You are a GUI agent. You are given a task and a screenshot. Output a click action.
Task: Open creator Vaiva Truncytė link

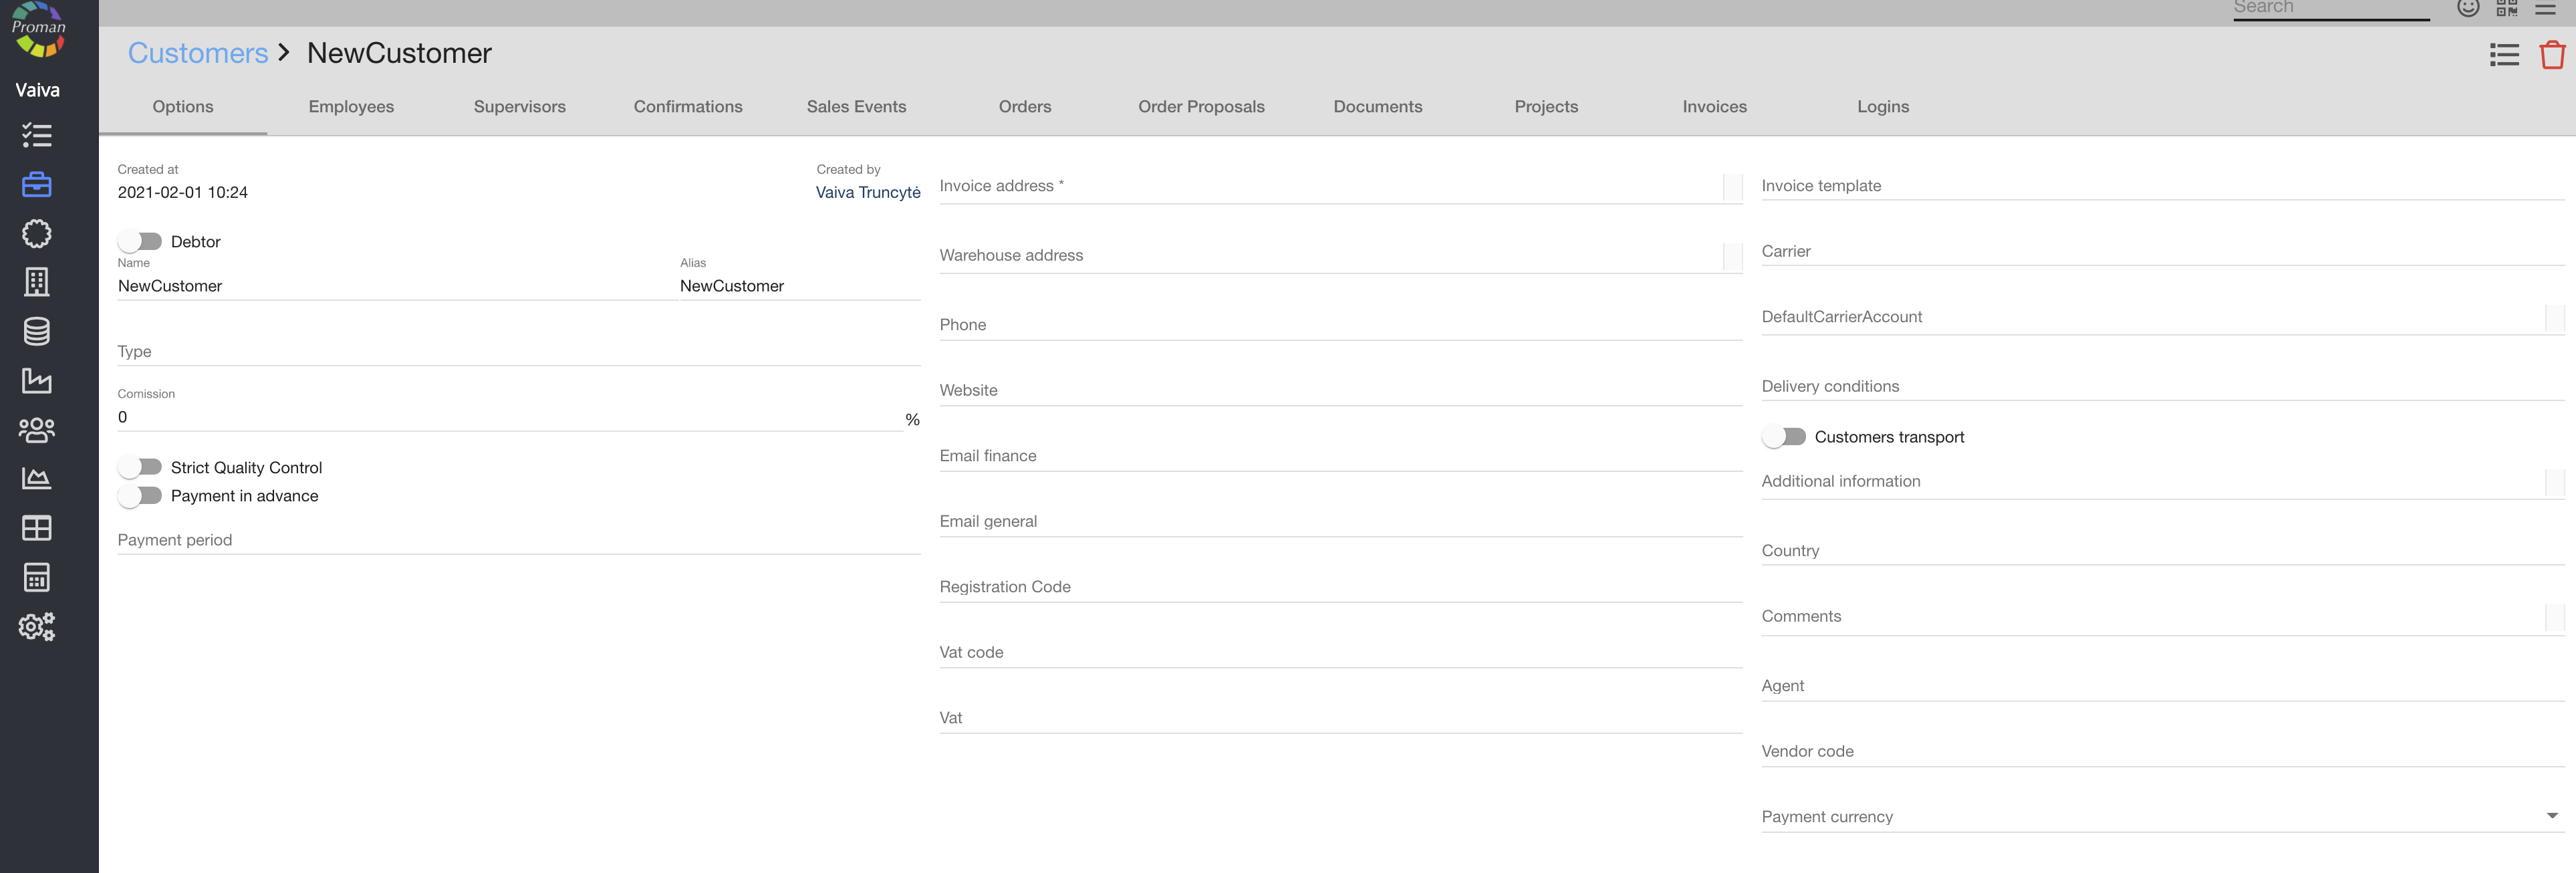pos(867,192)
